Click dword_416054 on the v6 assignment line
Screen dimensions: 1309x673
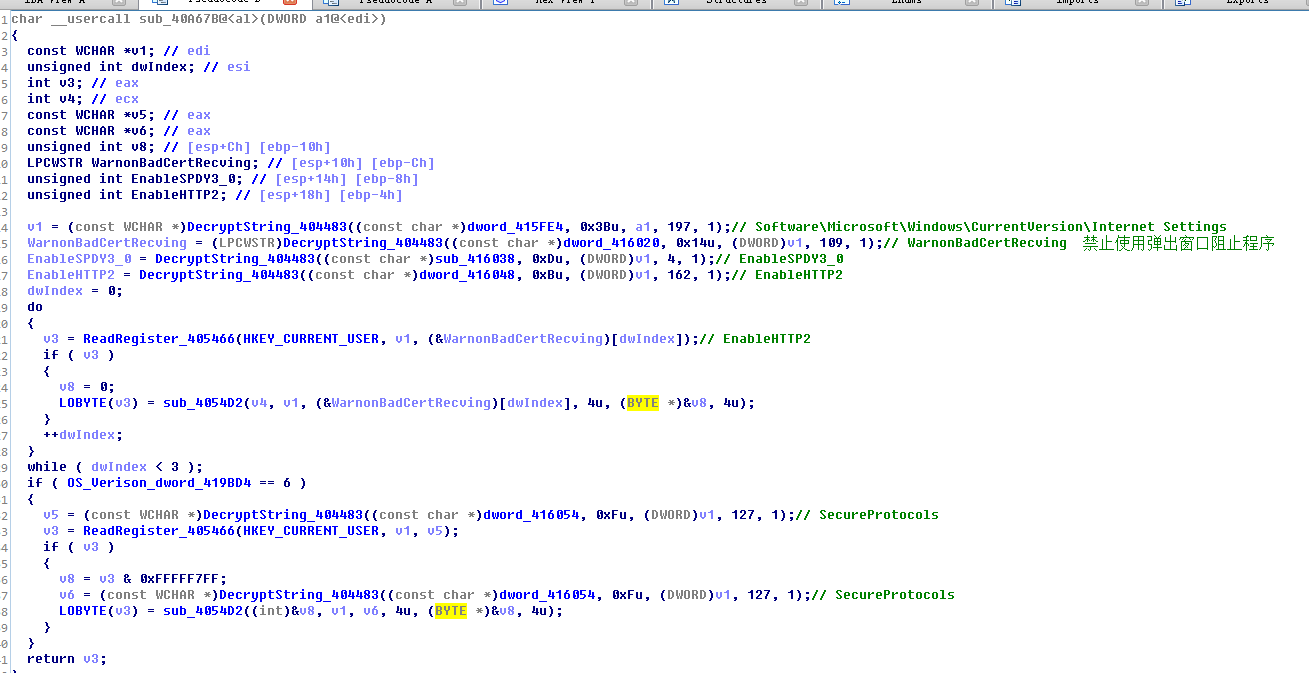click(x=547, y=595)
